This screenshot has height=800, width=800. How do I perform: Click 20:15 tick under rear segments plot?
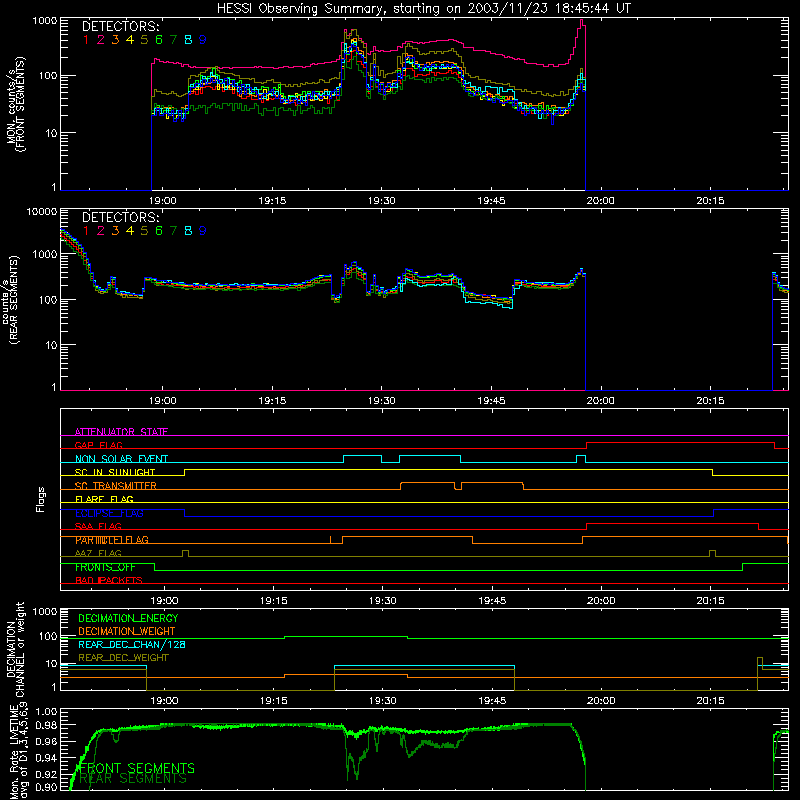[710, 401]
